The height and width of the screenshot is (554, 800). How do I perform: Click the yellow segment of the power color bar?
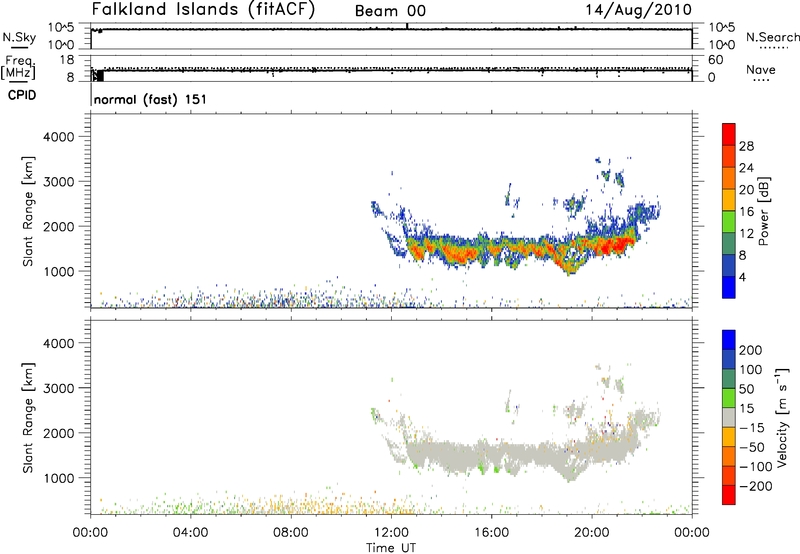tap(729, 200)
